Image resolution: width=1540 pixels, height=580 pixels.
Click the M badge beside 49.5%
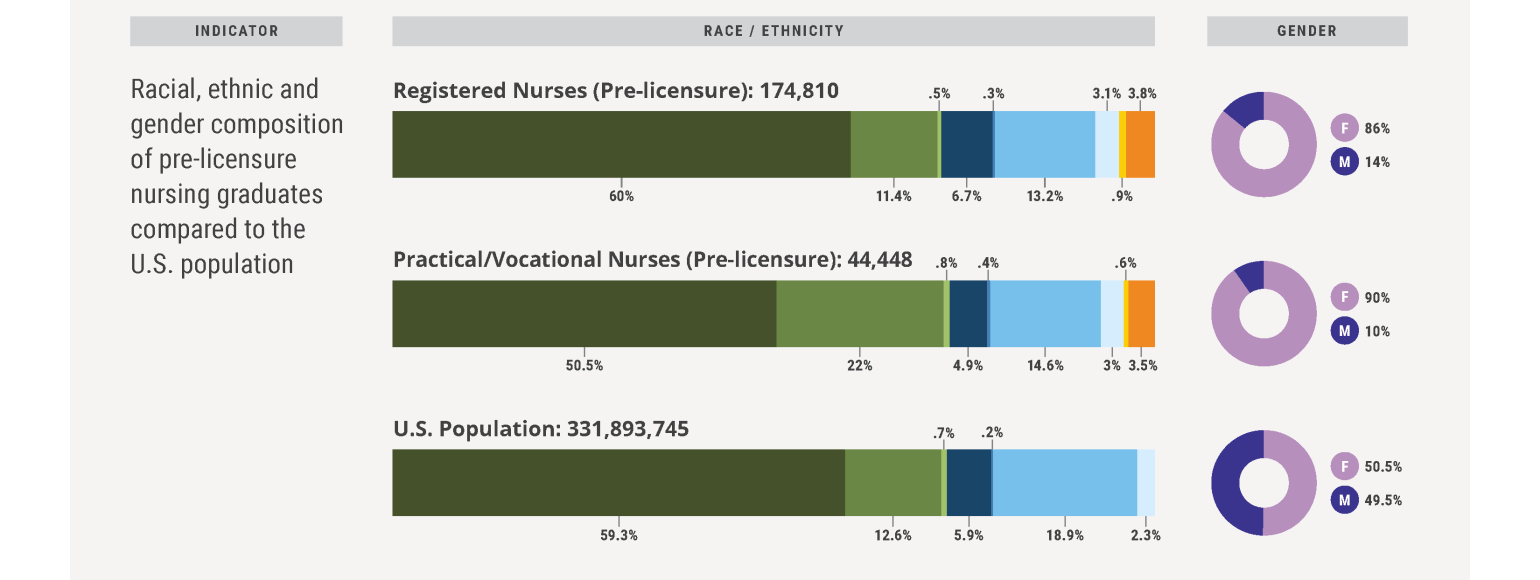tap(1344, 499)
